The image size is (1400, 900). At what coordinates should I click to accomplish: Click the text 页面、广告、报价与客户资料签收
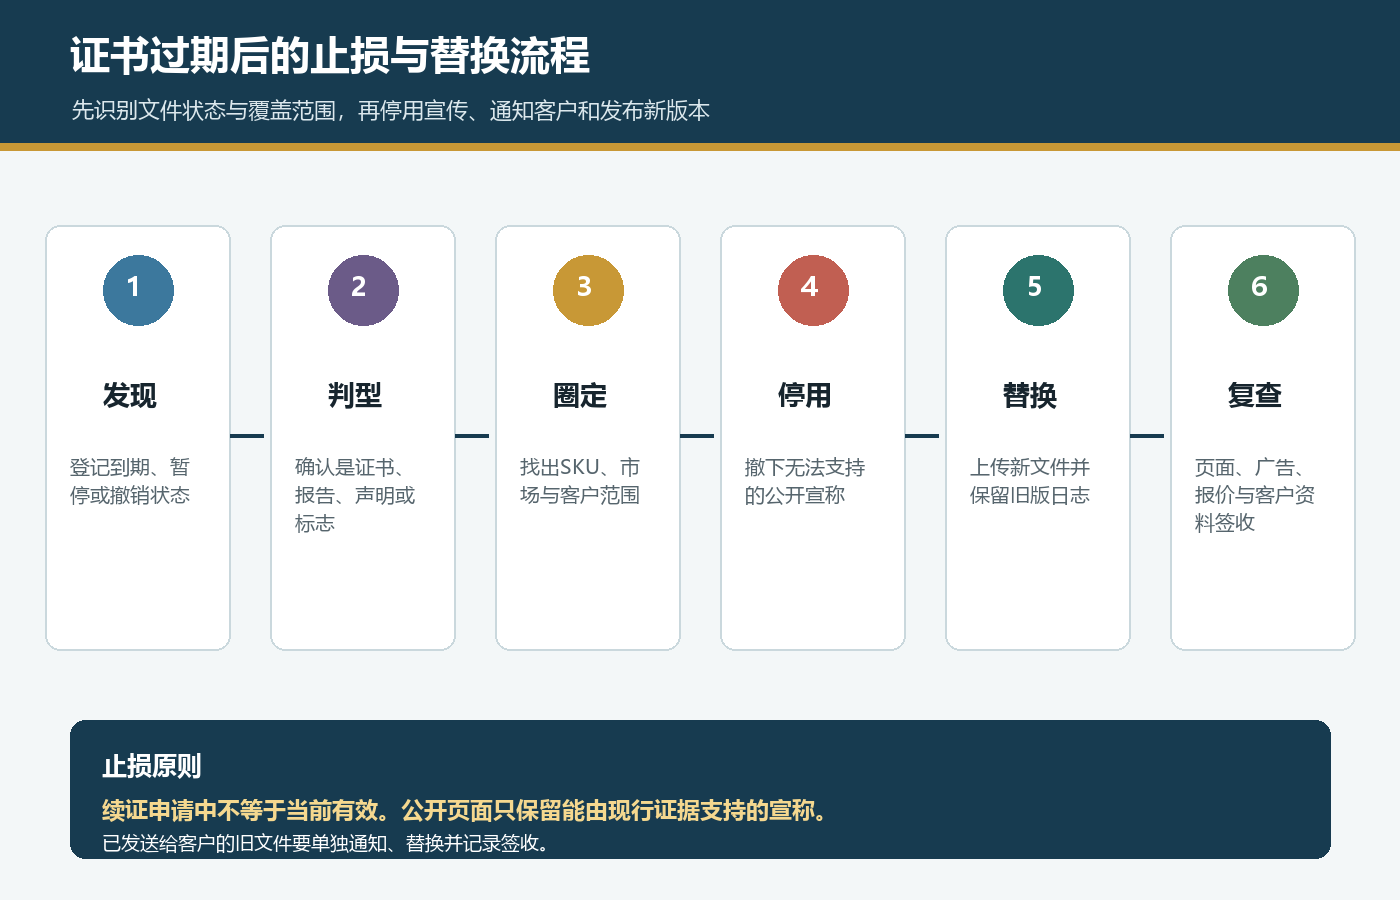coord(1255,495)
